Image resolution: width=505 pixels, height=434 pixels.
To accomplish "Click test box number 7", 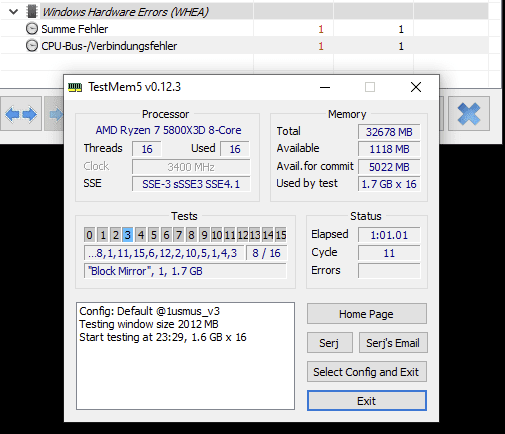I will tap(179, 235).
